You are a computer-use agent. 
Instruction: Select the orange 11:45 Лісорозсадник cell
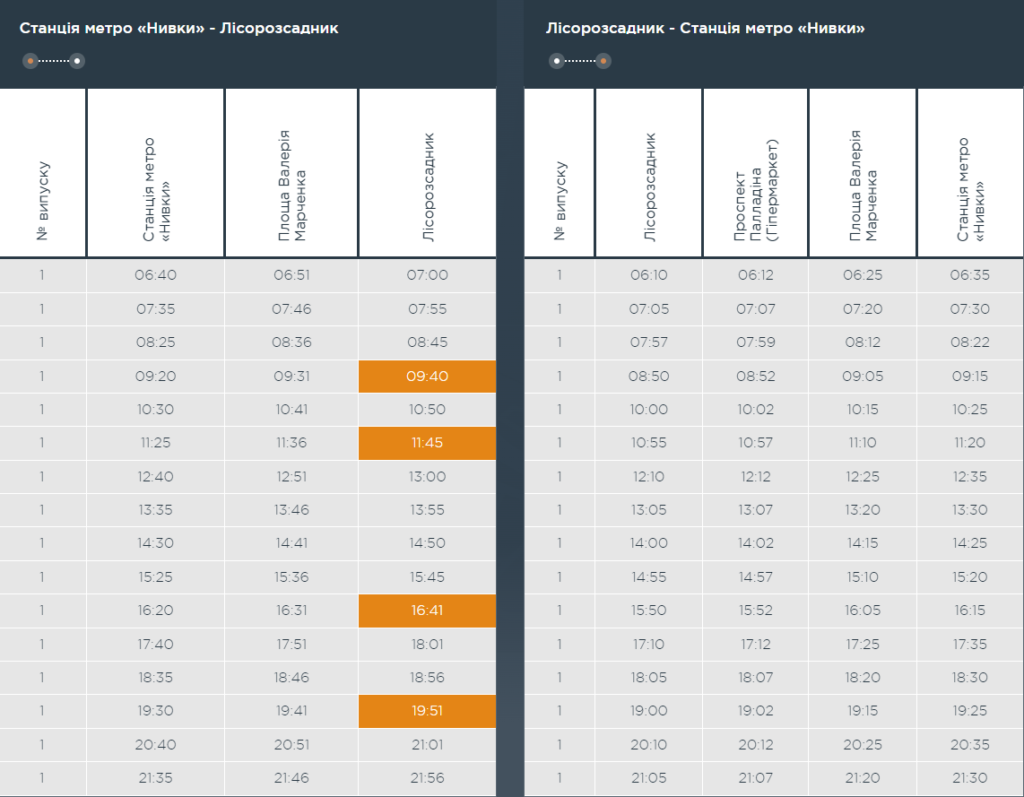point(427,443)
